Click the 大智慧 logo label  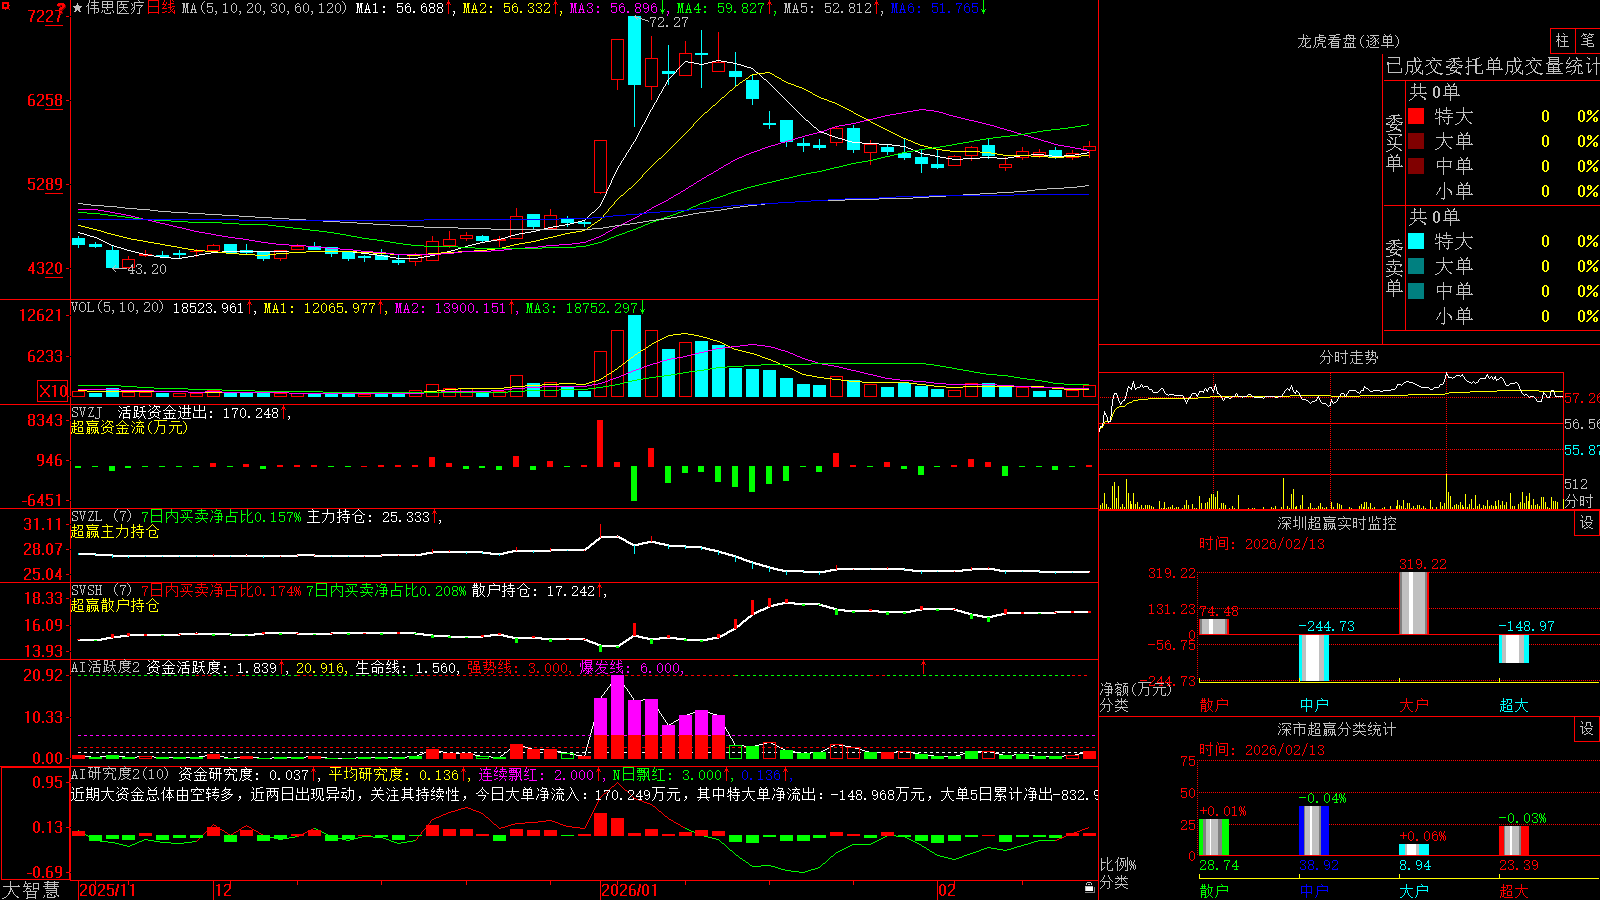[31, 889]
